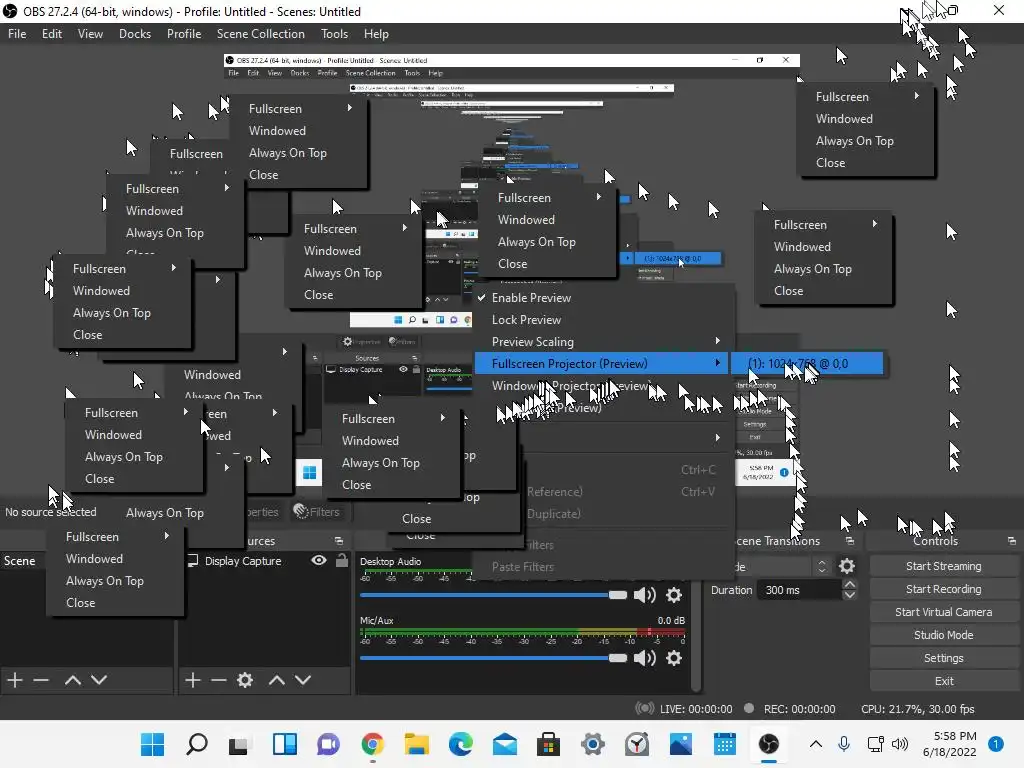This screenshot has width=1024, height=768.
Task: Remove the source with the Sources minus icon
Action: pyautogui.click(x=219, y=680)
